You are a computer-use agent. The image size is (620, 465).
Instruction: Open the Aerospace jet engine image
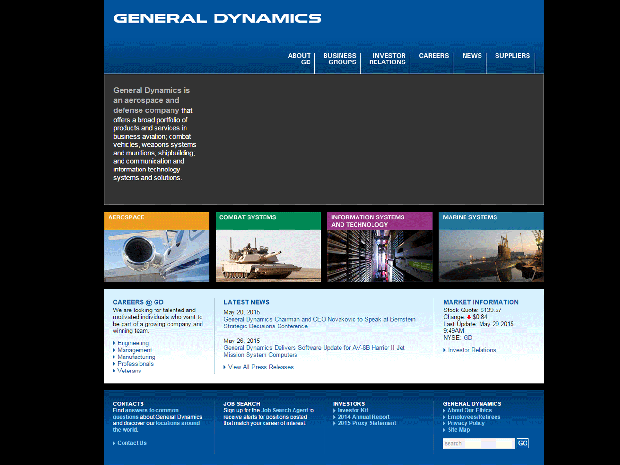(156, 256)
